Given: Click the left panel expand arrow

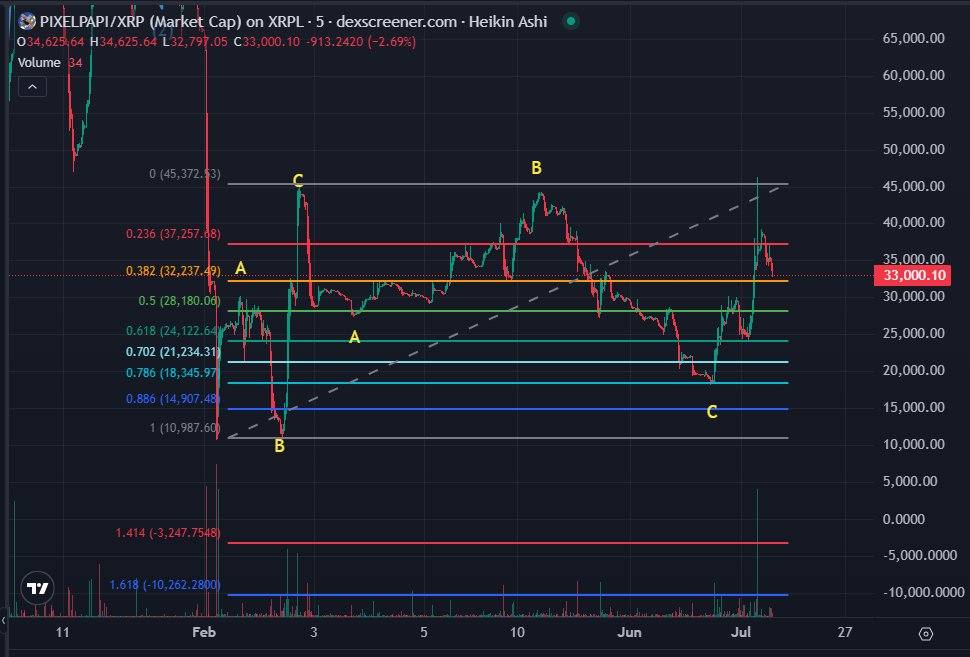Looking at the screenshot, I should [x=4, y=620].
